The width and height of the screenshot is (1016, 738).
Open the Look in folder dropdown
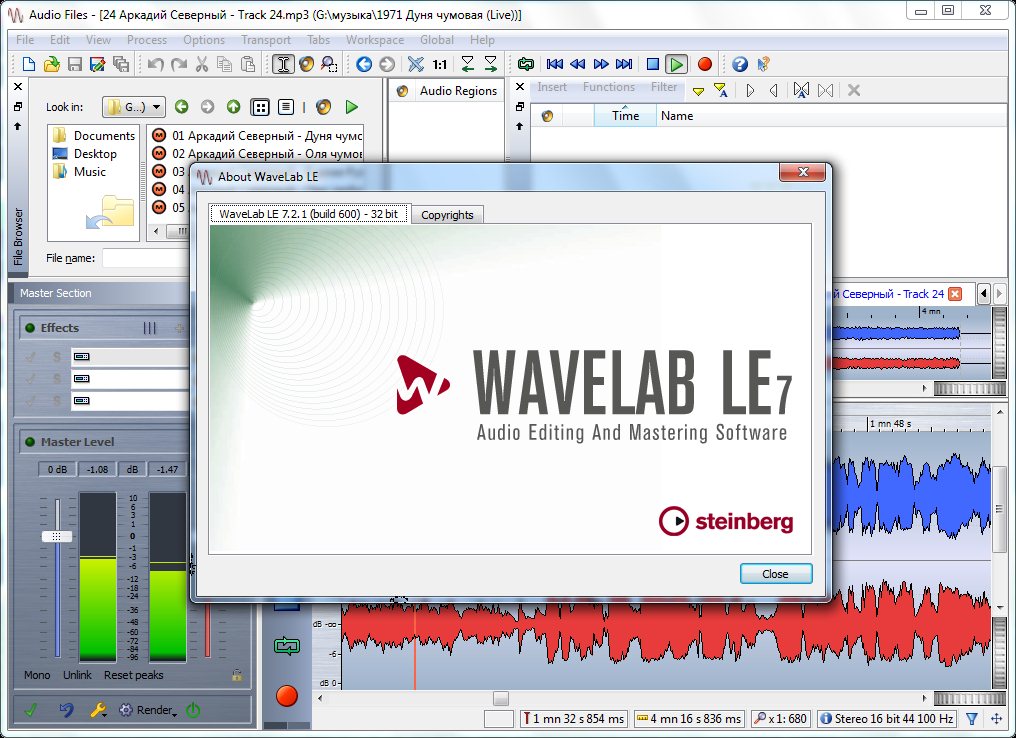click(x=134, y=107)
